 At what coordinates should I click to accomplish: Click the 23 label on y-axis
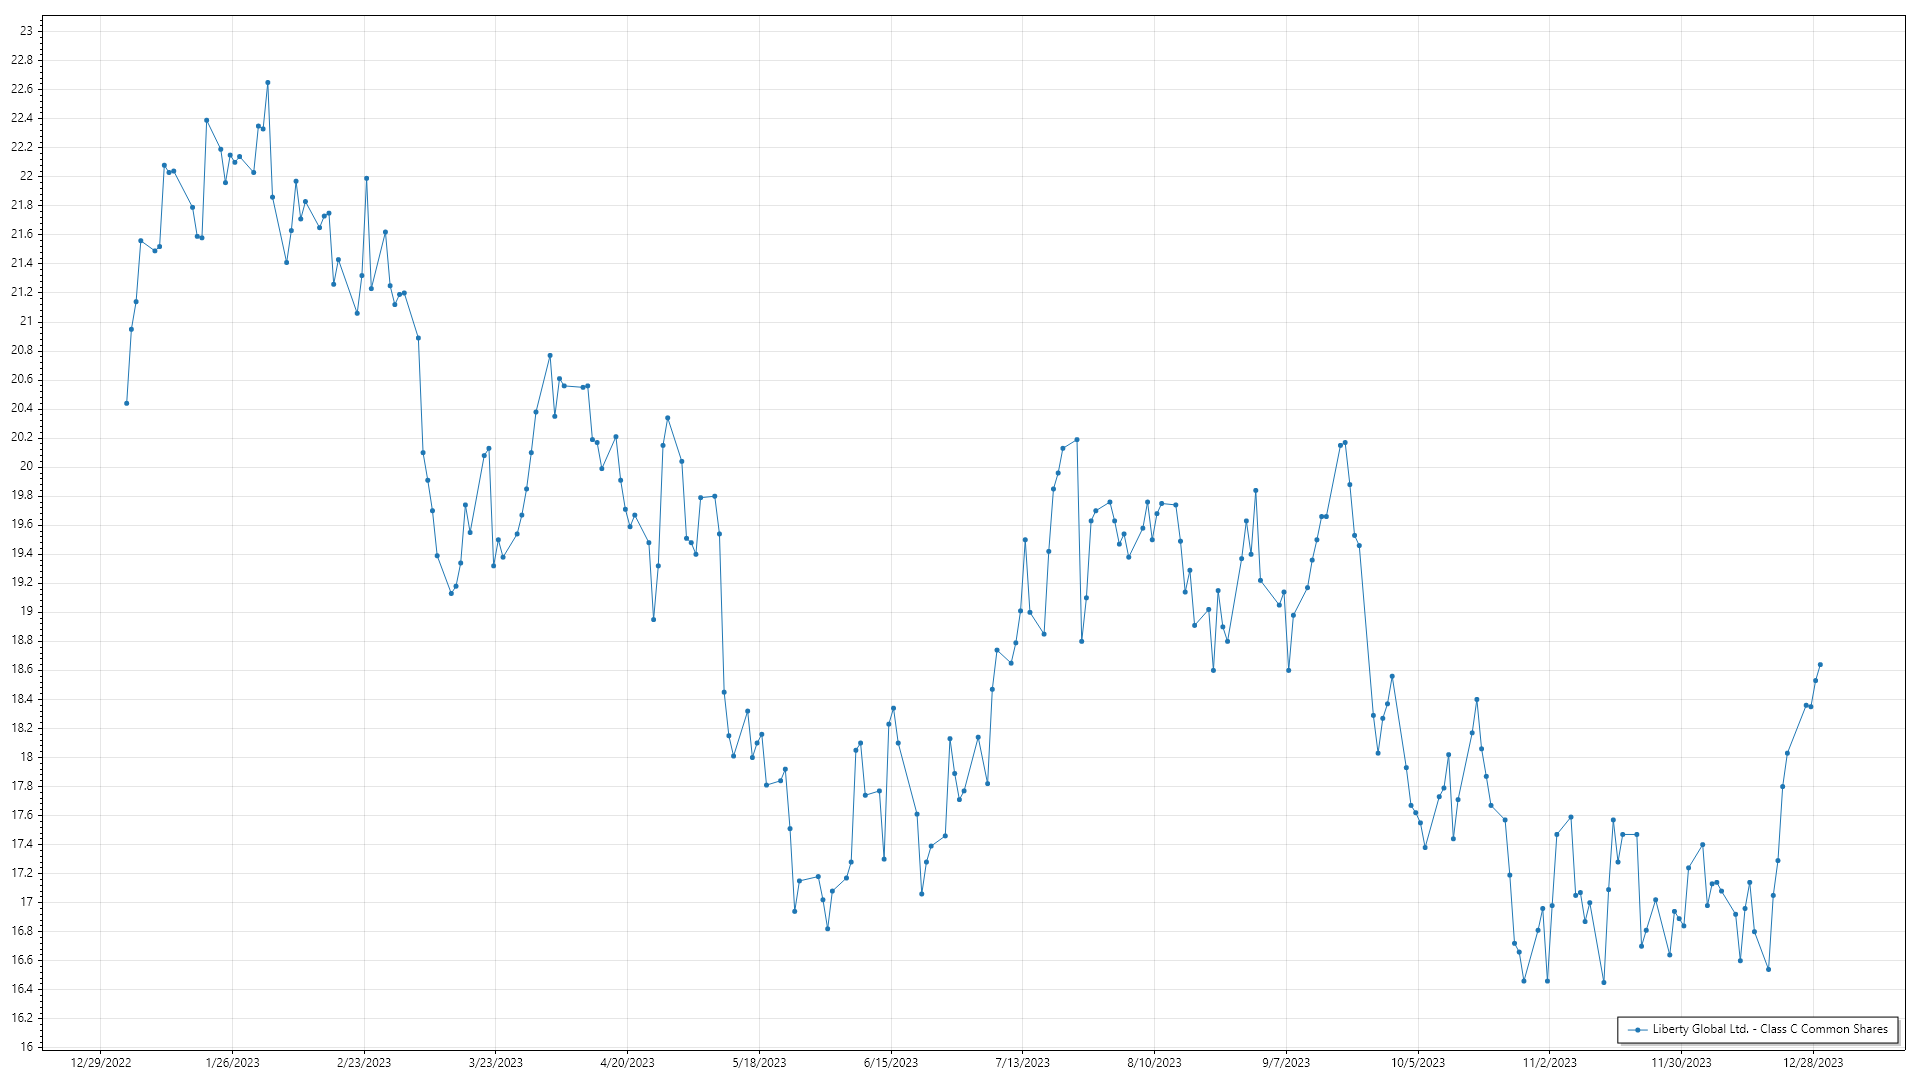[x=26, y=31]
